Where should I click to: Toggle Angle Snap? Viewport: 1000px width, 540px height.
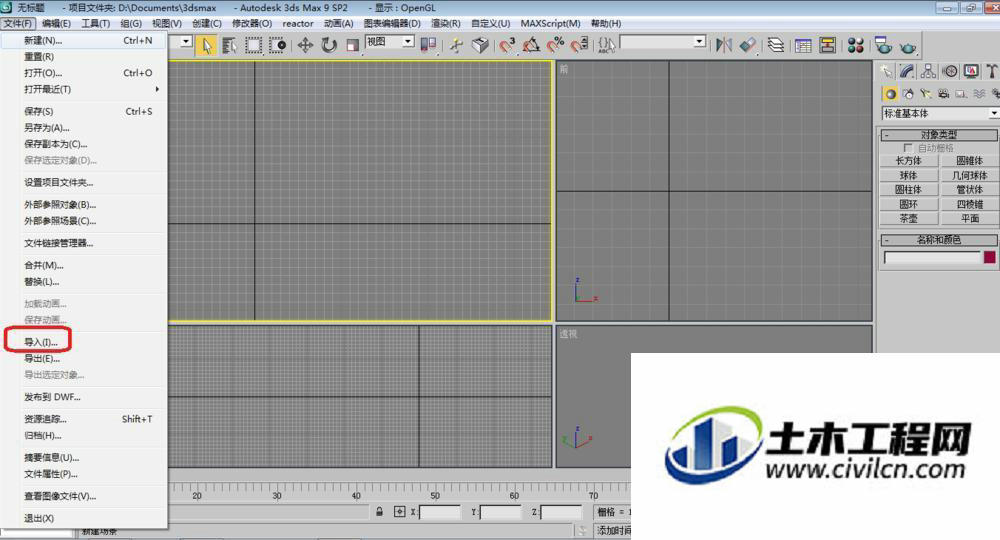pos(531,46)
